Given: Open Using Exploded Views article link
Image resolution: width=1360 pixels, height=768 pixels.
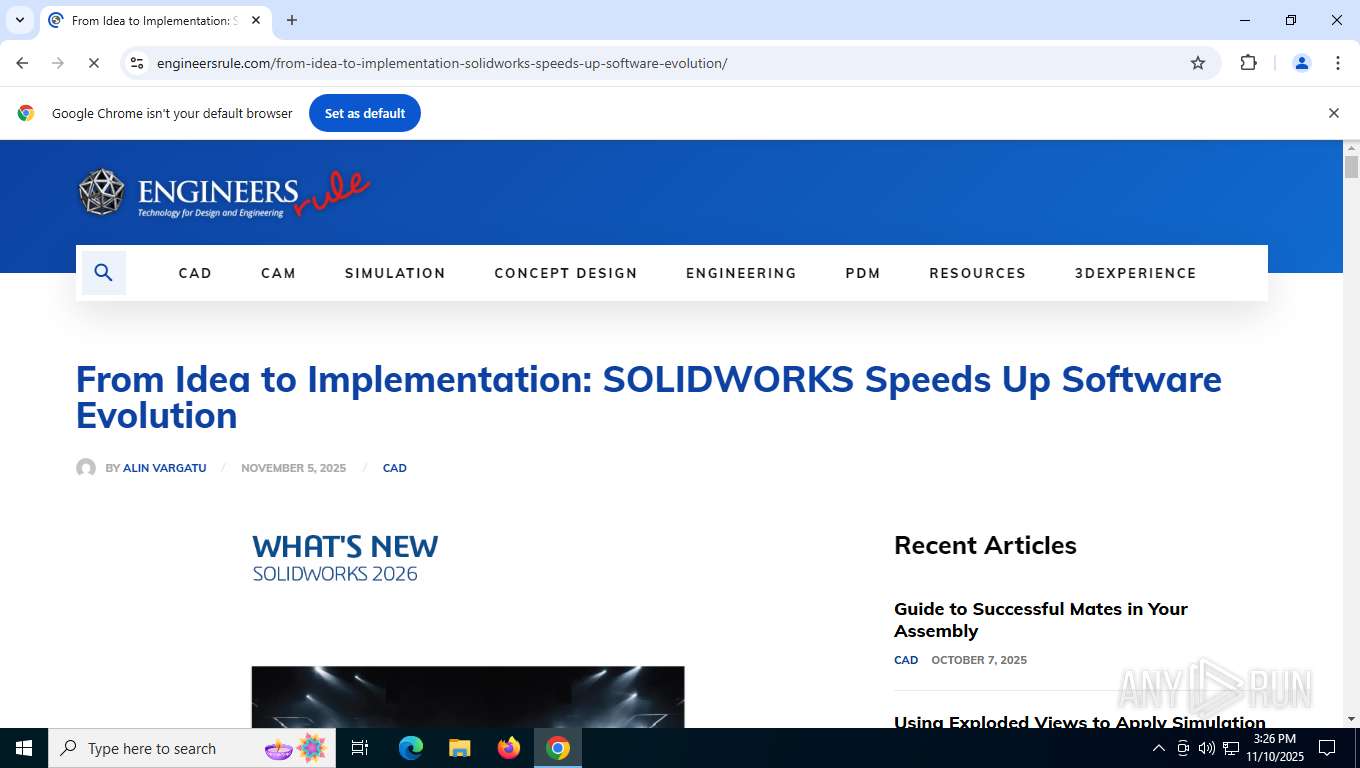Looking at the screenshot, I should point(1080,721).
